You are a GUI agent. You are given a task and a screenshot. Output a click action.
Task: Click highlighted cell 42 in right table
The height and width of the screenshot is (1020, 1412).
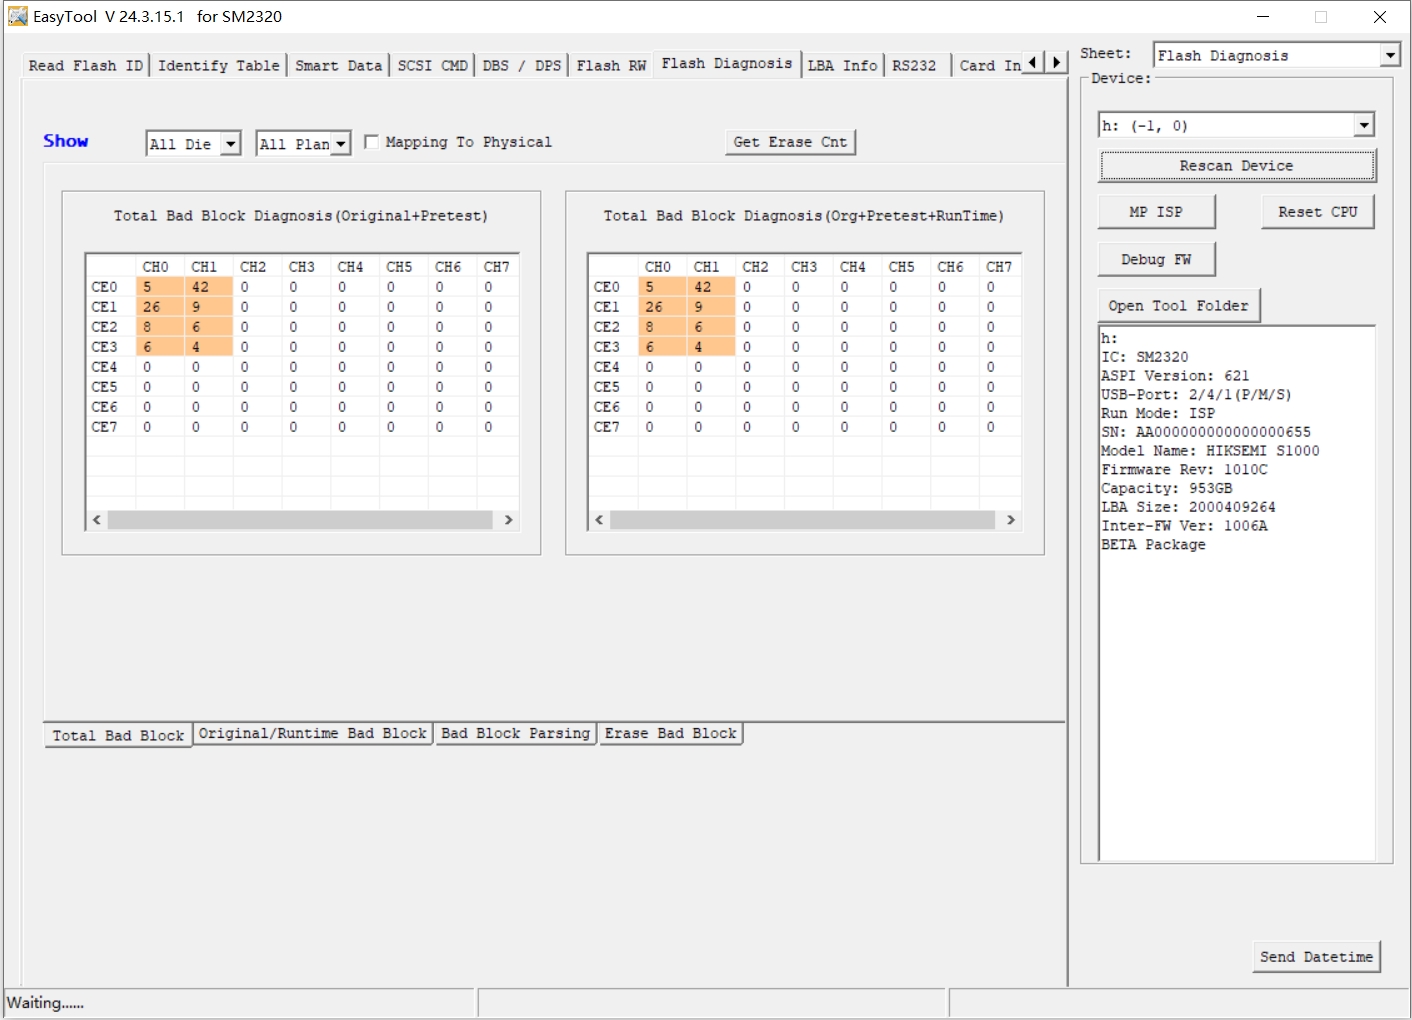711,287
